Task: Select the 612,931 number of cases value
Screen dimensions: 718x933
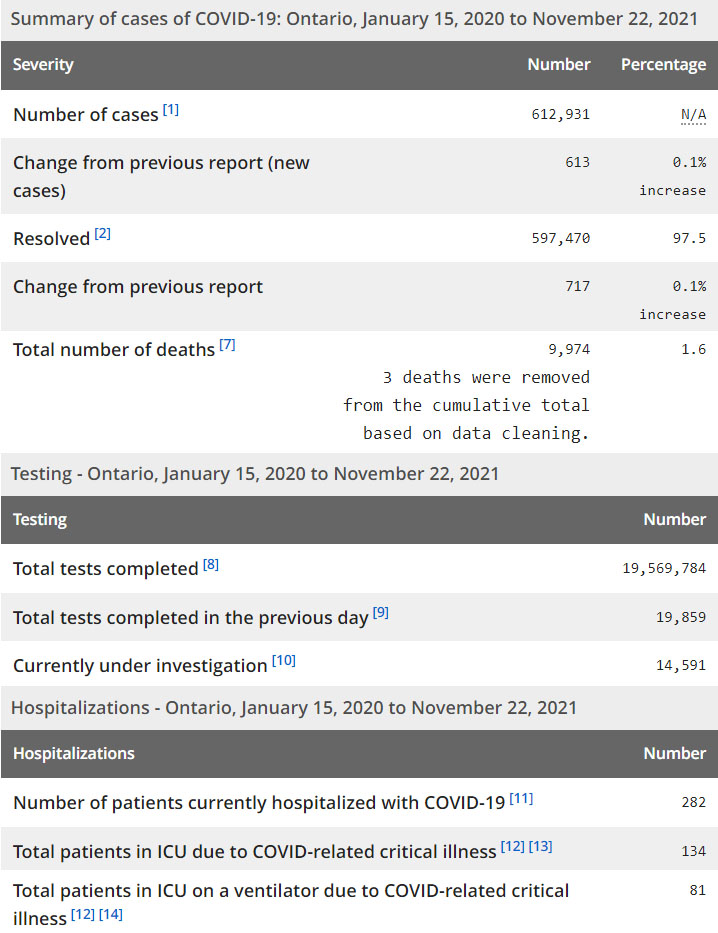Action: (x=560, y=114)
